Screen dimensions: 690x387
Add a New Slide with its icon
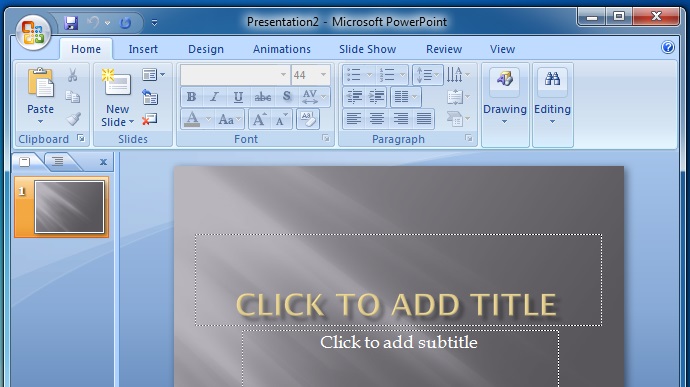tap(117, 82)
